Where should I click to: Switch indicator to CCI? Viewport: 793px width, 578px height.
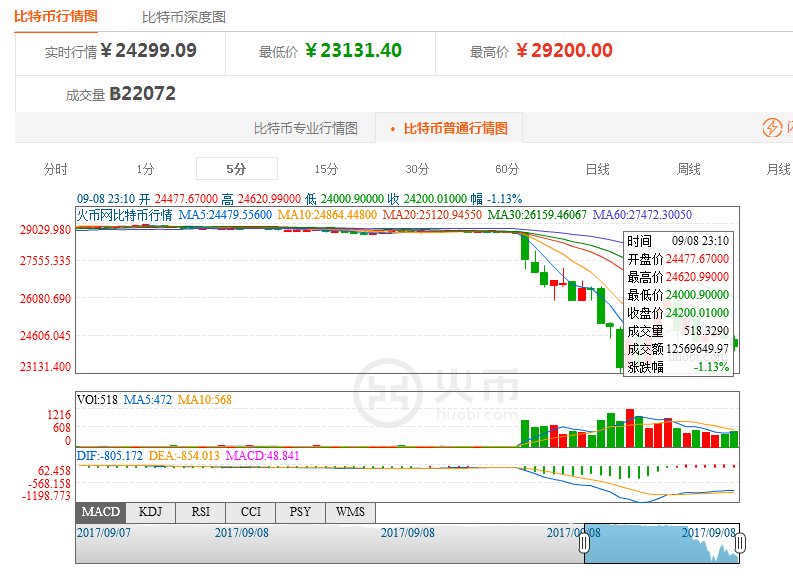pos(250,512)
